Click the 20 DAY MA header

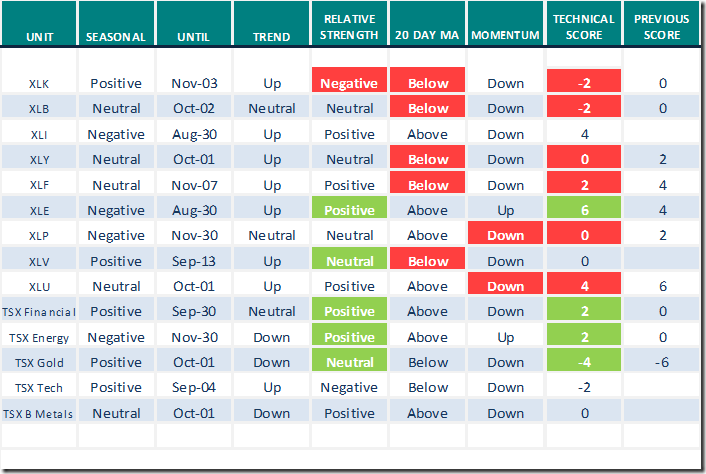point(428,36)
